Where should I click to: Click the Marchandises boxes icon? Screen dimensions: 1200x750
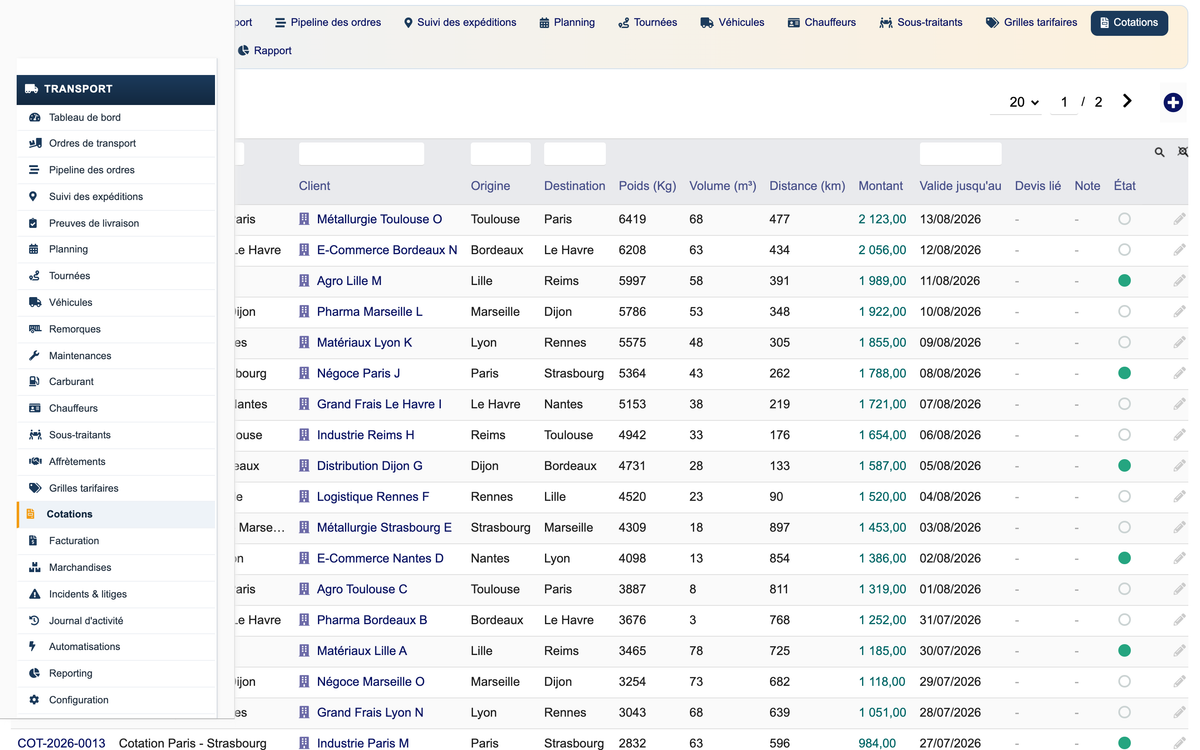pos(35,567)
